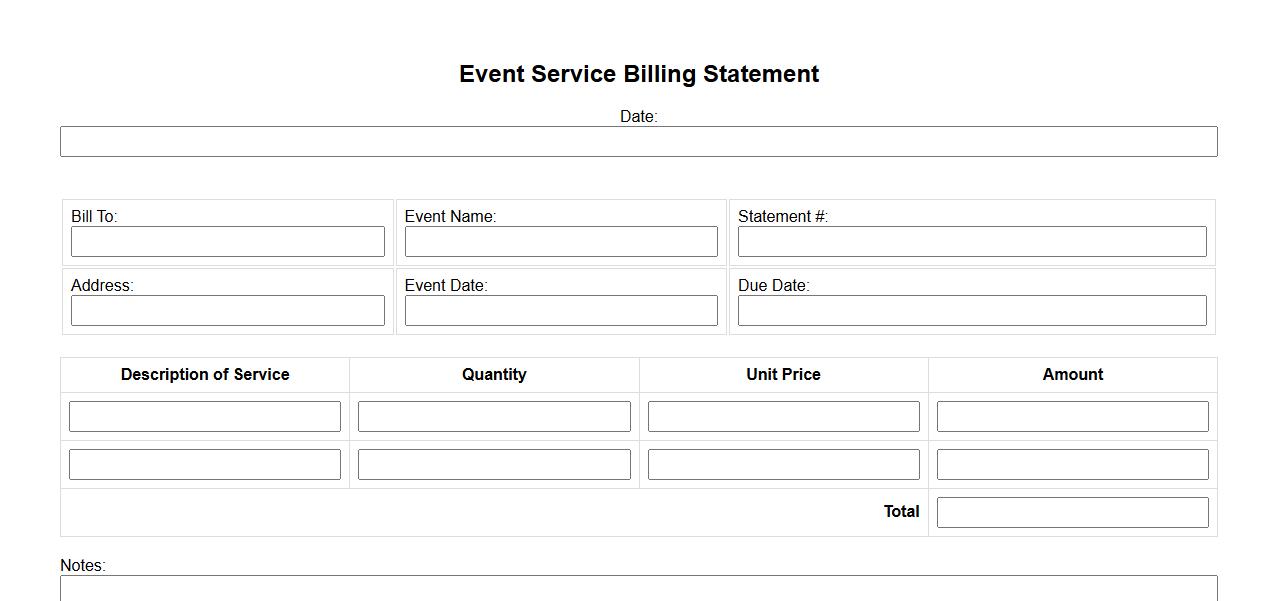Click the Statement # field

coord(971,242)
